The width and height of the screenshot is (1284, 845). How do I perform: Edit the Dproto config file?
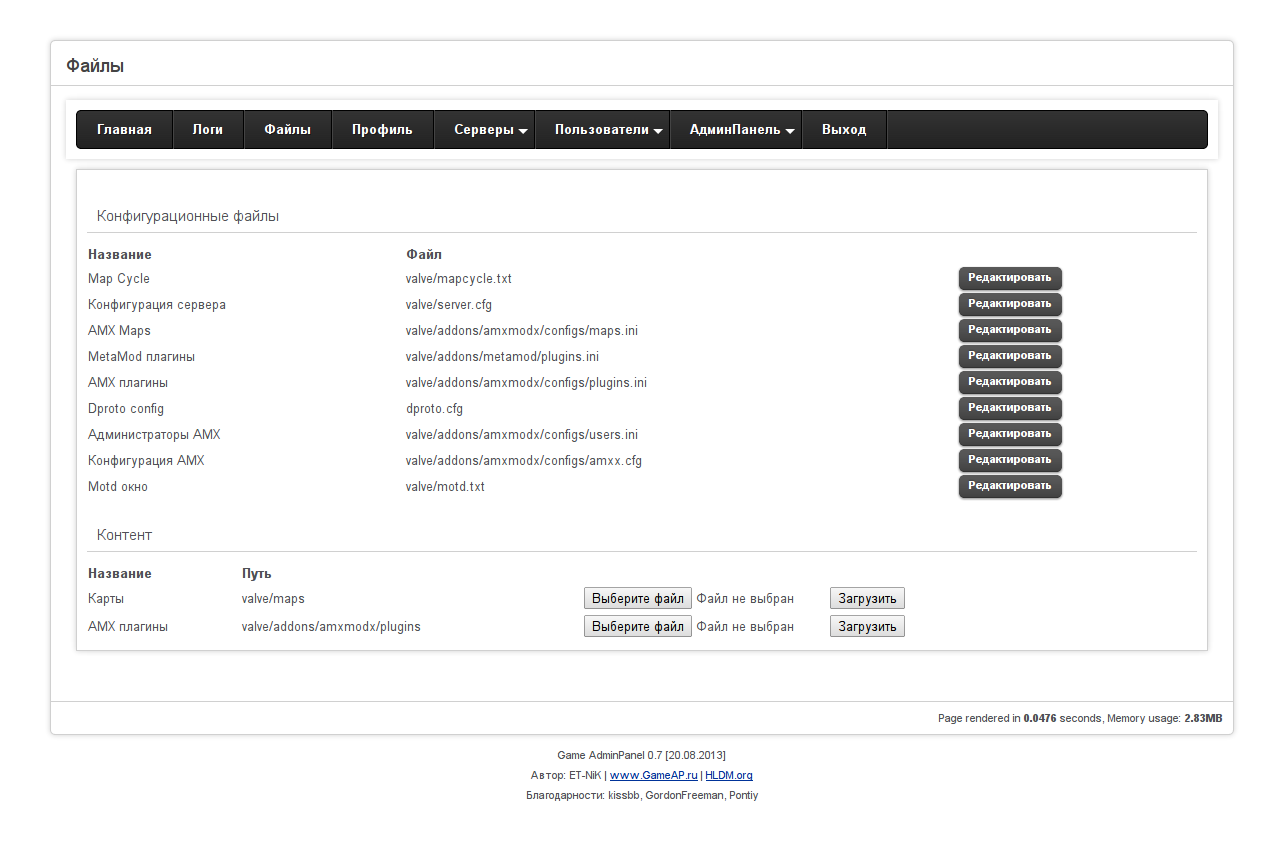coord(1009,408)
